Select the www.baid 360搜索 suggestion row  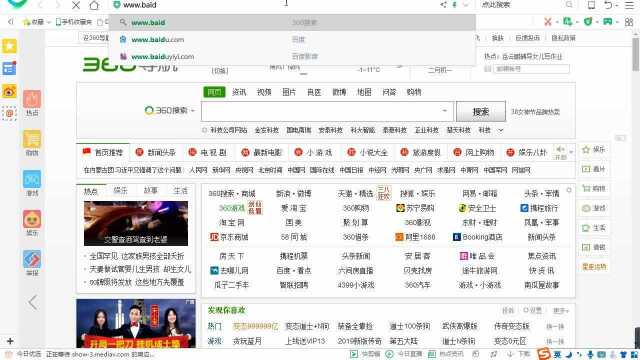pyautogui.click(x=292, y=22)
